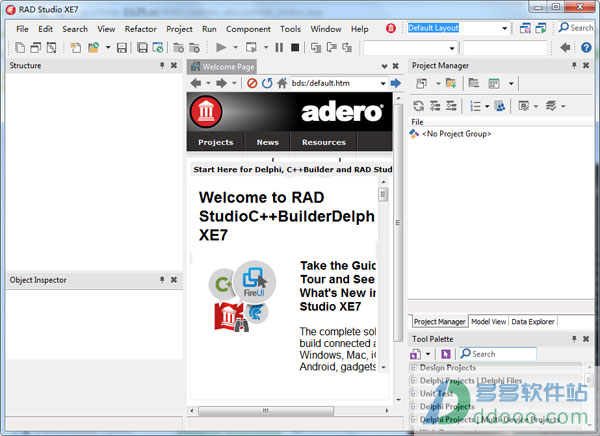Close the Welcome Page tab
600x436 pixels.
pos(396,66)
